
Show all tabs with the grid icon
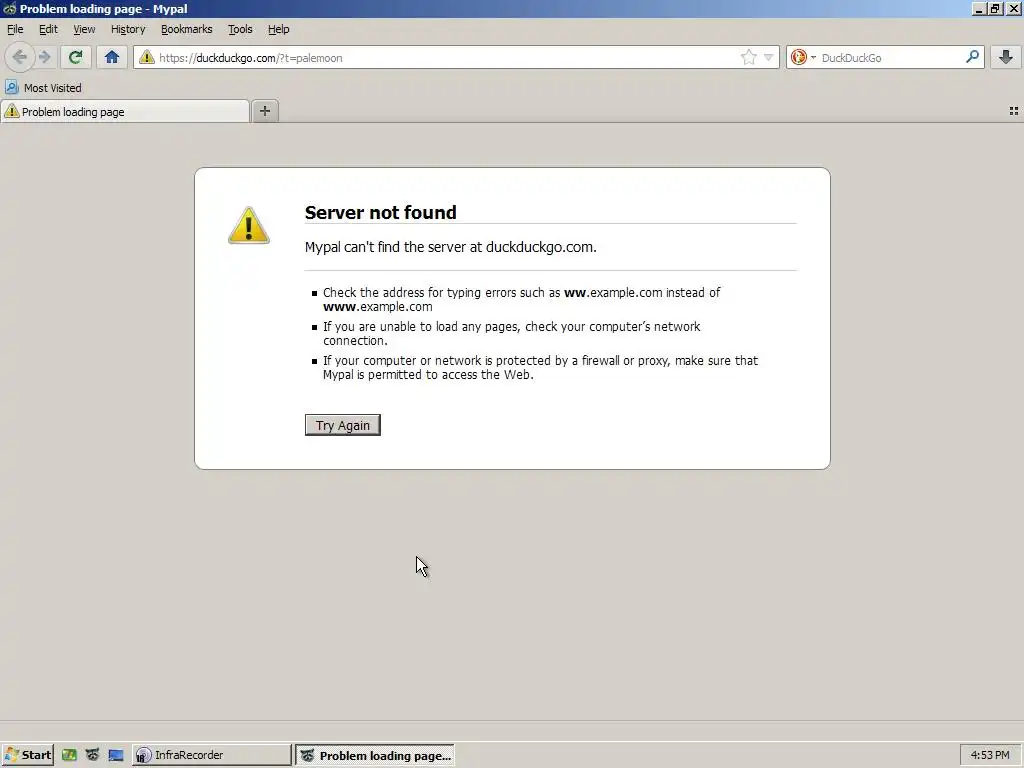[x=1014, y=111]
